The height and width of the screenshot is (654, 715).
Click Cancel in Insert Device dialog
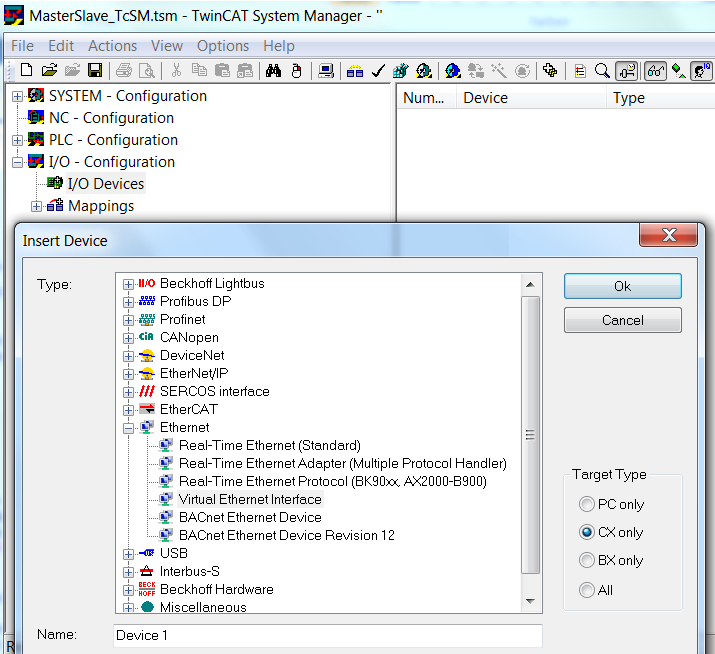[622, 320]
